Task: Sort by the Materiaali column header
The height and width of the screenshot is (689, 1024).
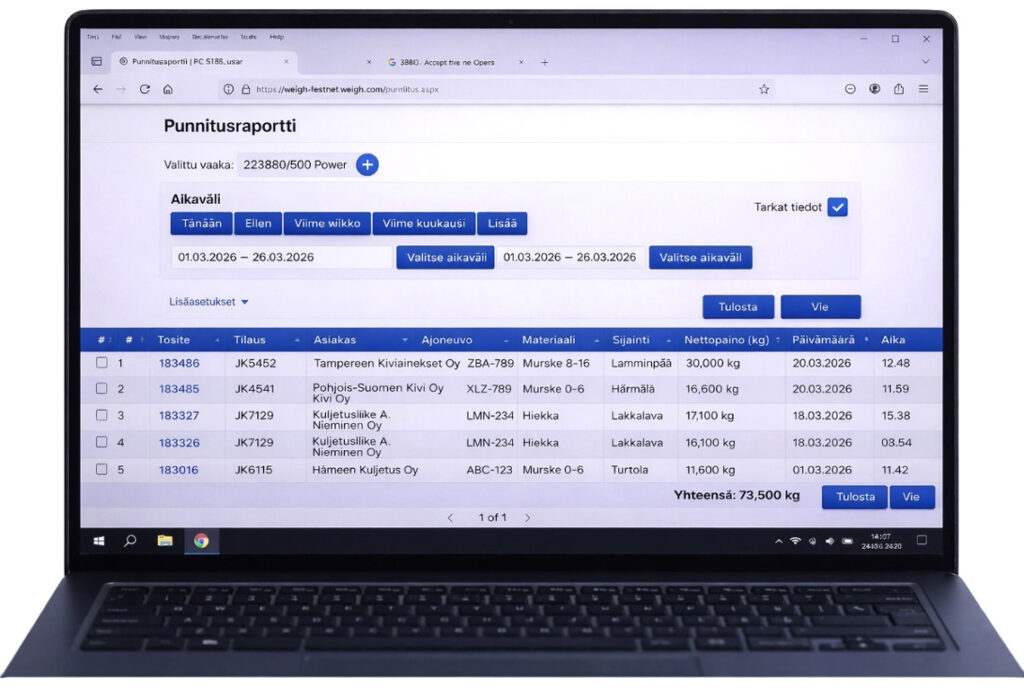Action: pyautogui.click(x=548, y=340)
